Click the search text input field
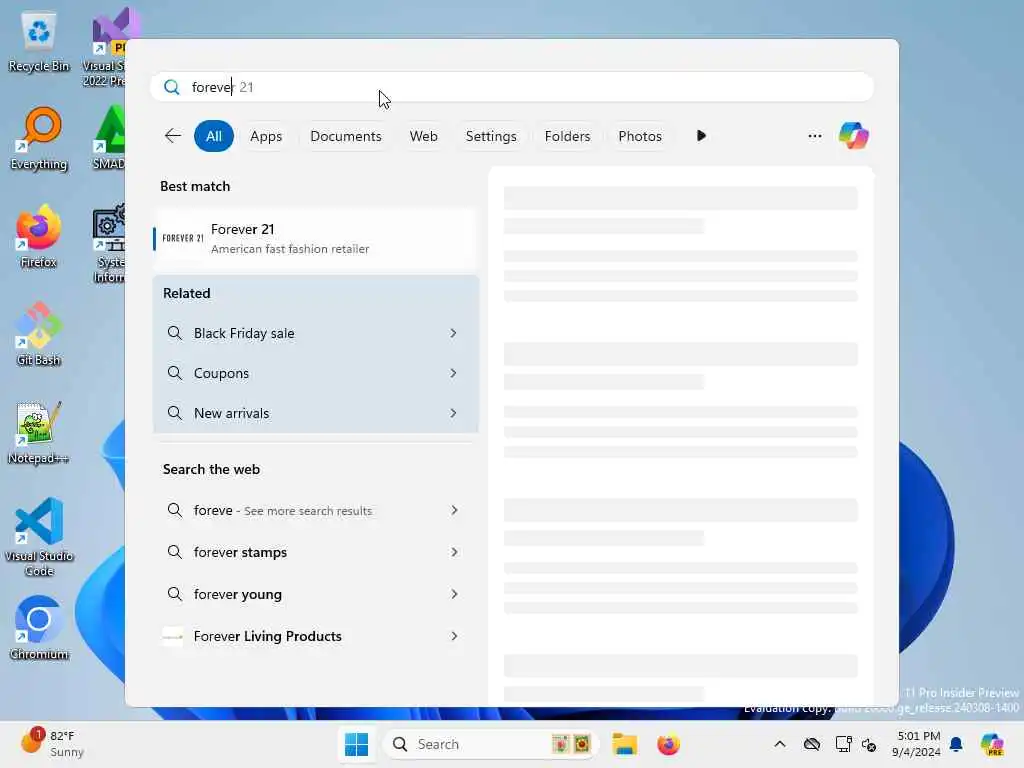 tap(512, 87)
